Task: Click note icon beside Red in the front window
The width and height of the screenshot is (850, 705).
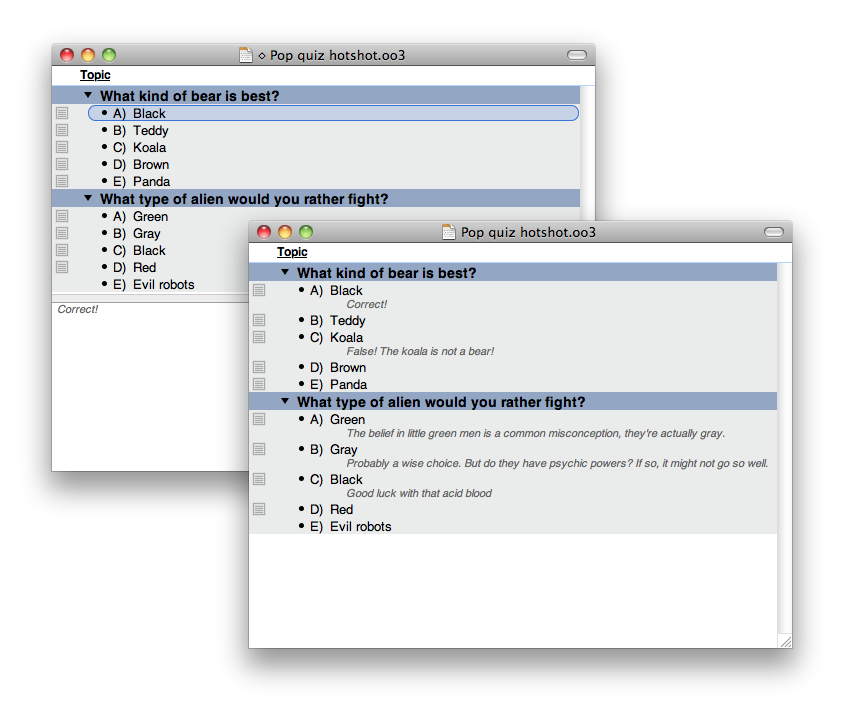Action: tap(259, 510)
